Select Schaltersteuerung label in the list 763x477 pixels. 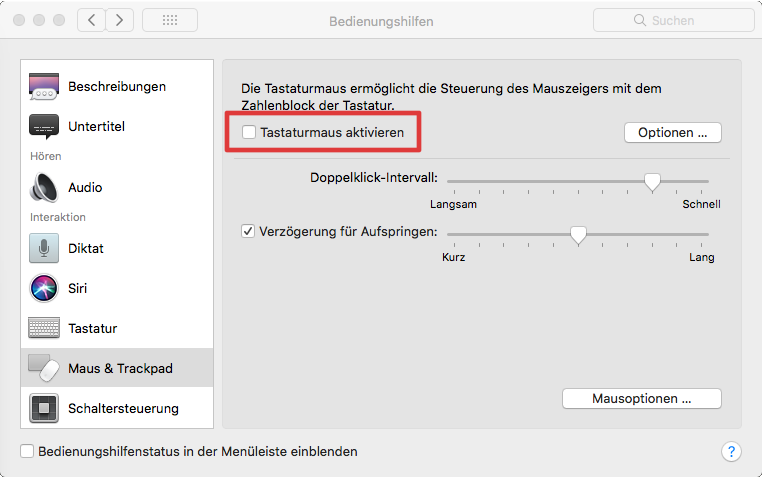123,408
